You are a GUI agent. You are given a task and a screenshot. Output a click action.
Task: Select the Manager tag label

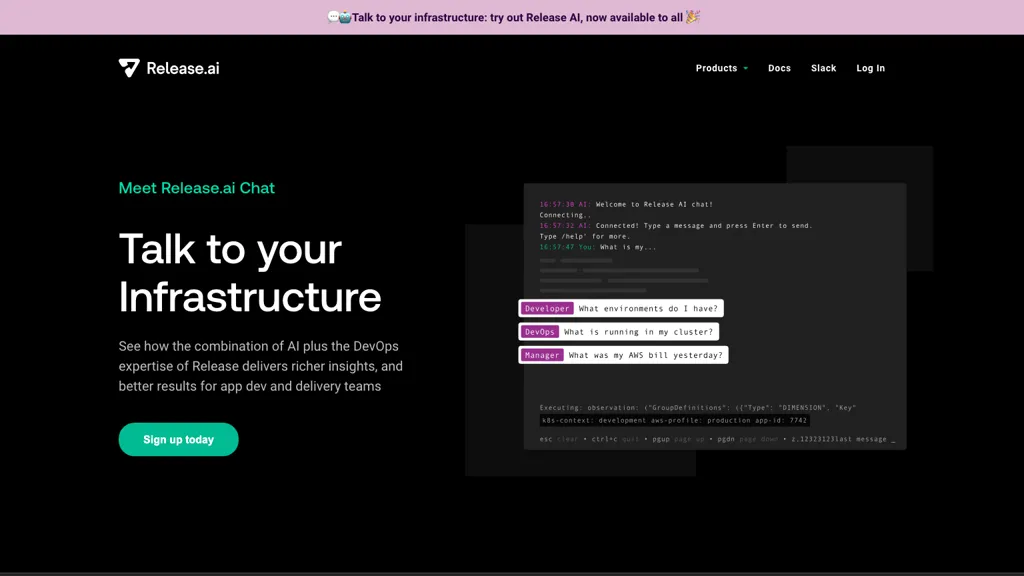[x=542, y=355]
